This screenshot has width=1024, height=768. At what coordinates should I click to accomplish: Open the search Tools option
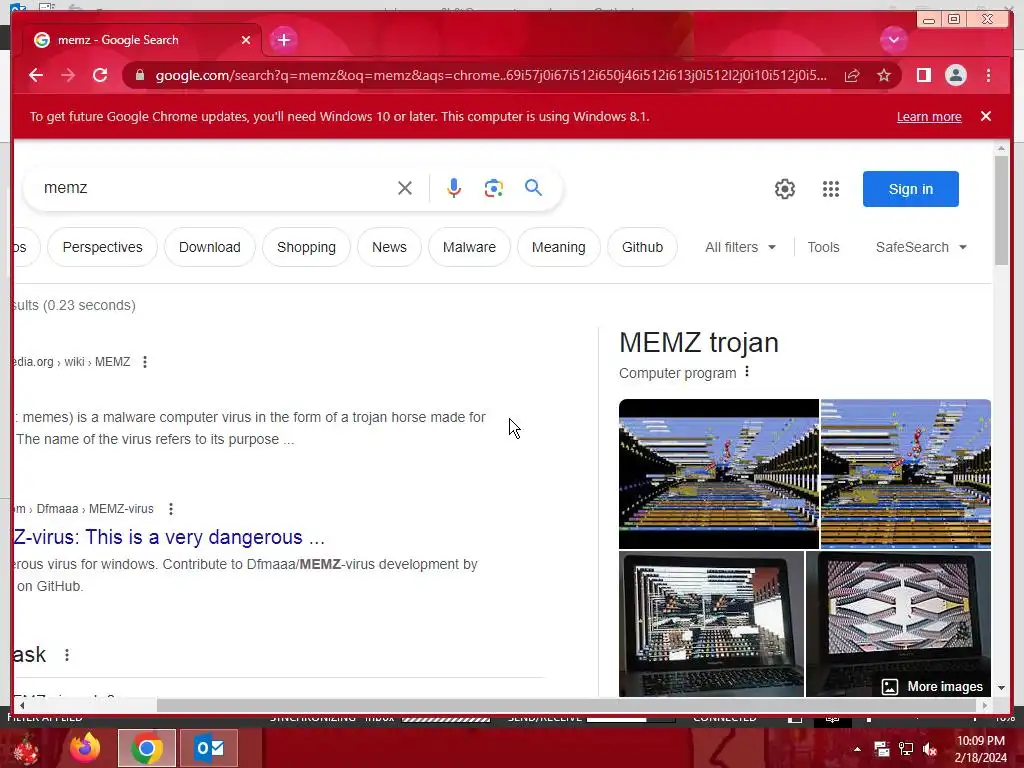point(823,247)
